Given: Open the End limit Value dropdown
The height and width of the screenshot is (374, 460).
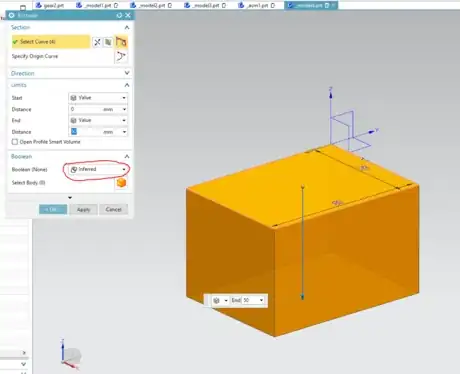Looking at the screenshot, I should pyautogui.click(x=98, y=120).
